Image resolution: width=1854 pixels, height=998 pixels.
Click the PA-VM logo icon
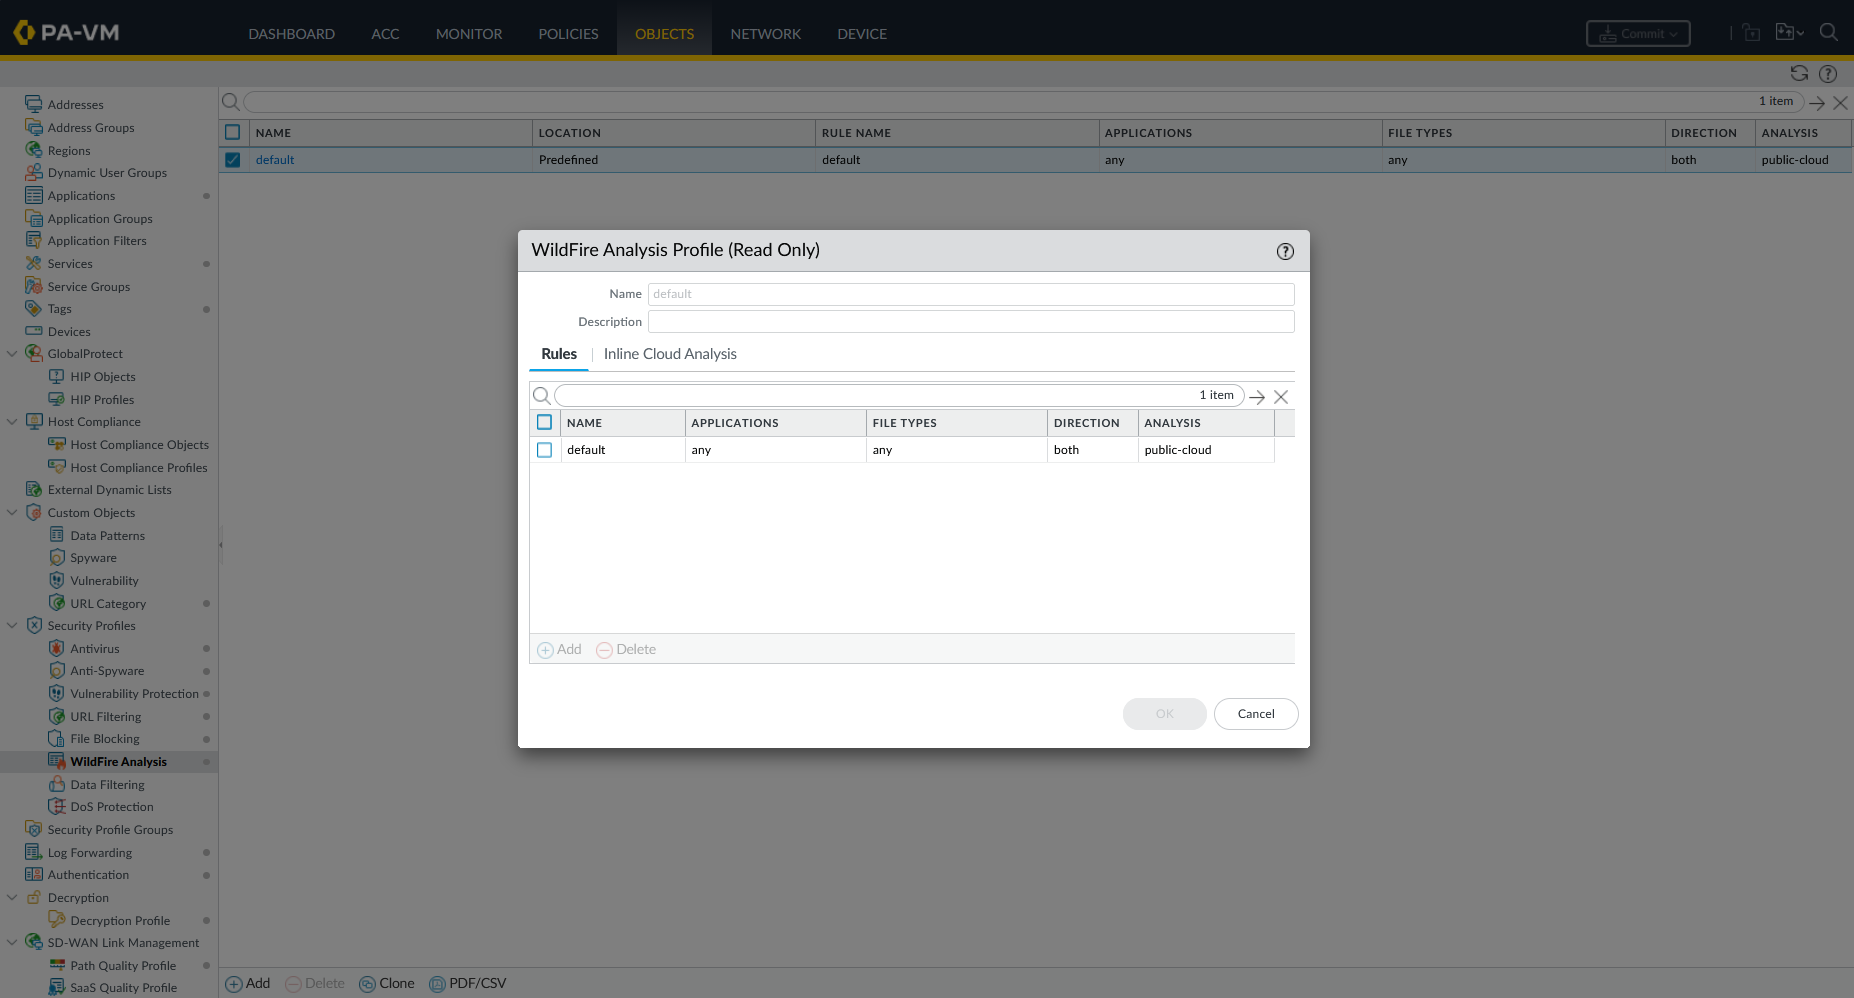tap(23, 33)
